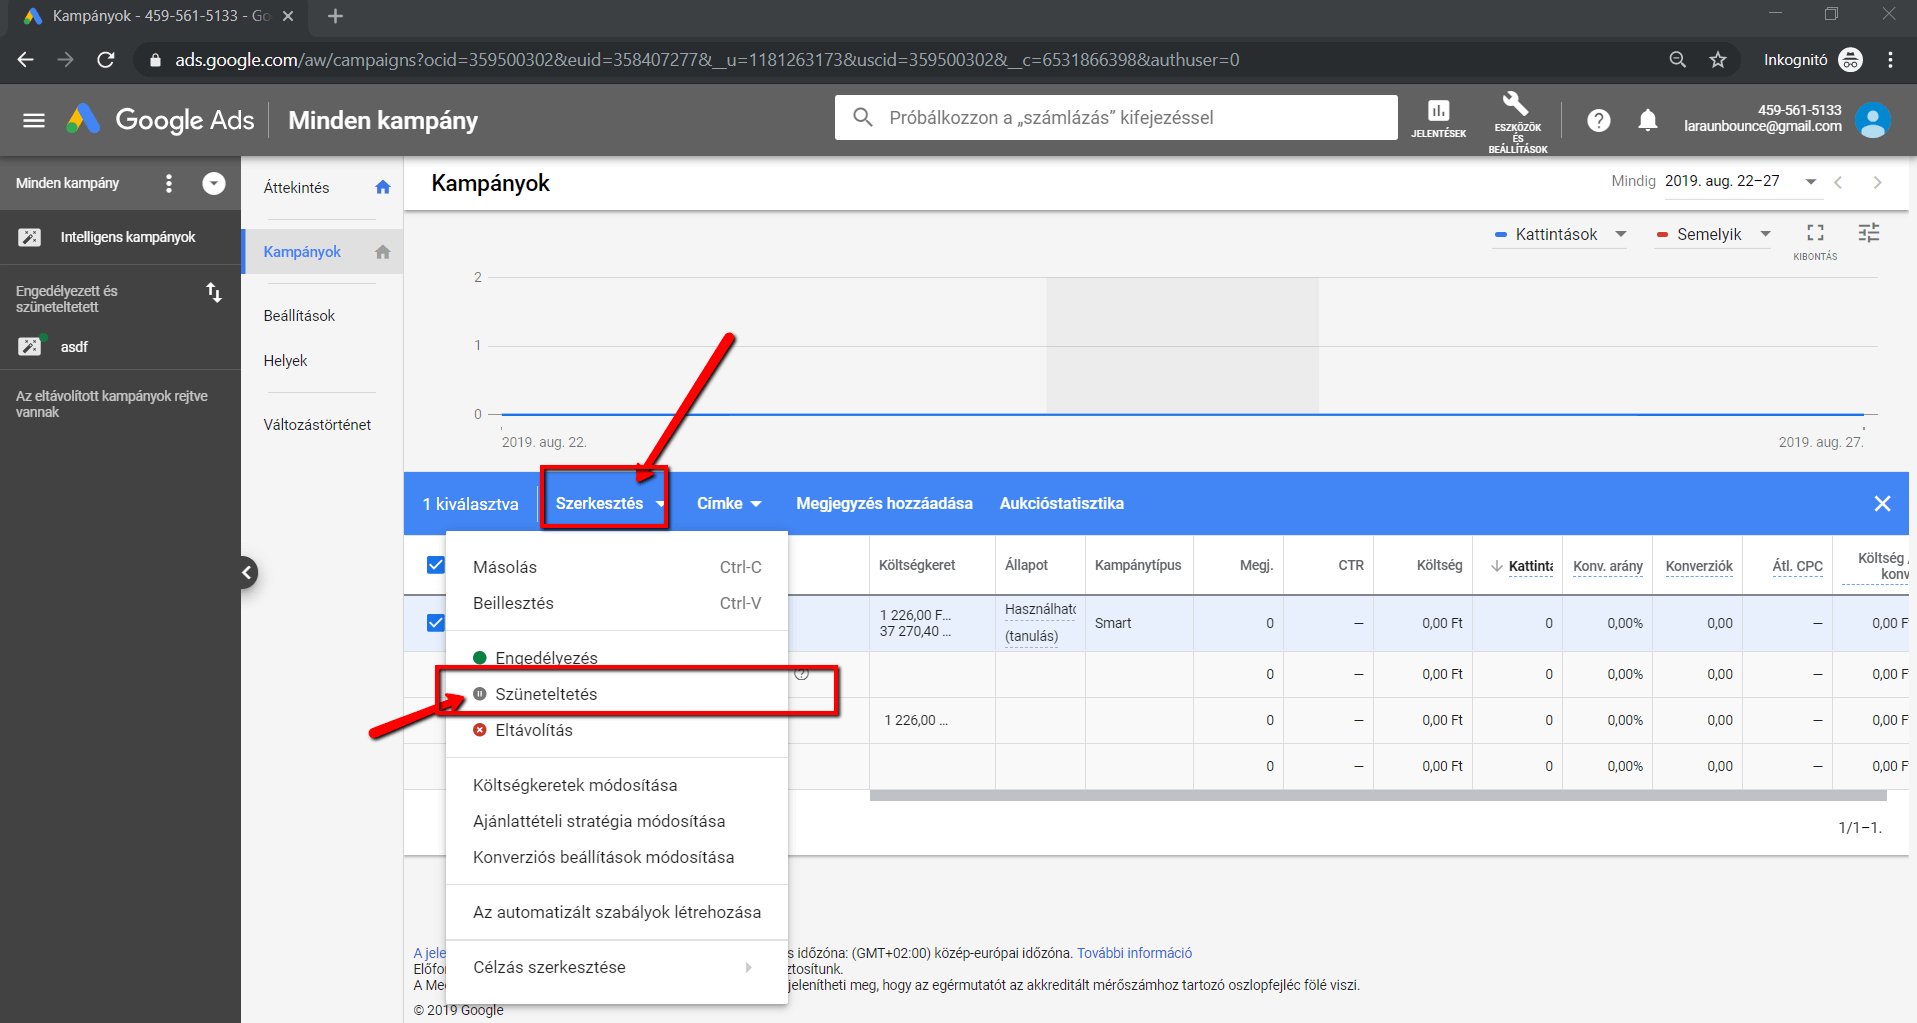Go to previous date range
This screenshot has width=1917, height=1023.
click(x=1838, y=182)
